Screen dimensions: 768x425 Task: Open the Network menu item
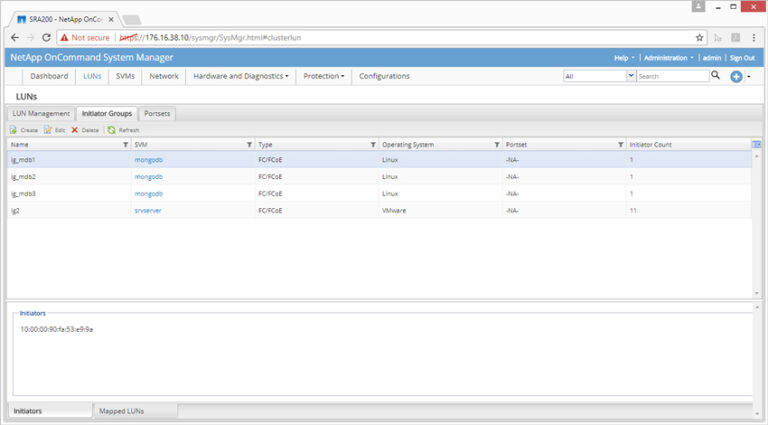coord(164,76)
